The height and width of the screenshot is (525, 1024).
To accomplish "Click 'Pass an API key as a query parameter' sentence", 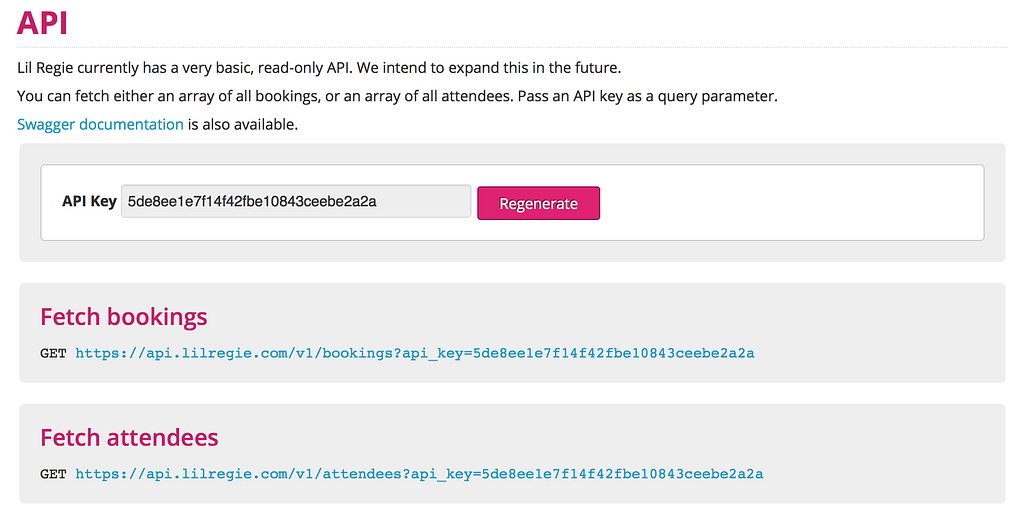I will pos(648,96).
